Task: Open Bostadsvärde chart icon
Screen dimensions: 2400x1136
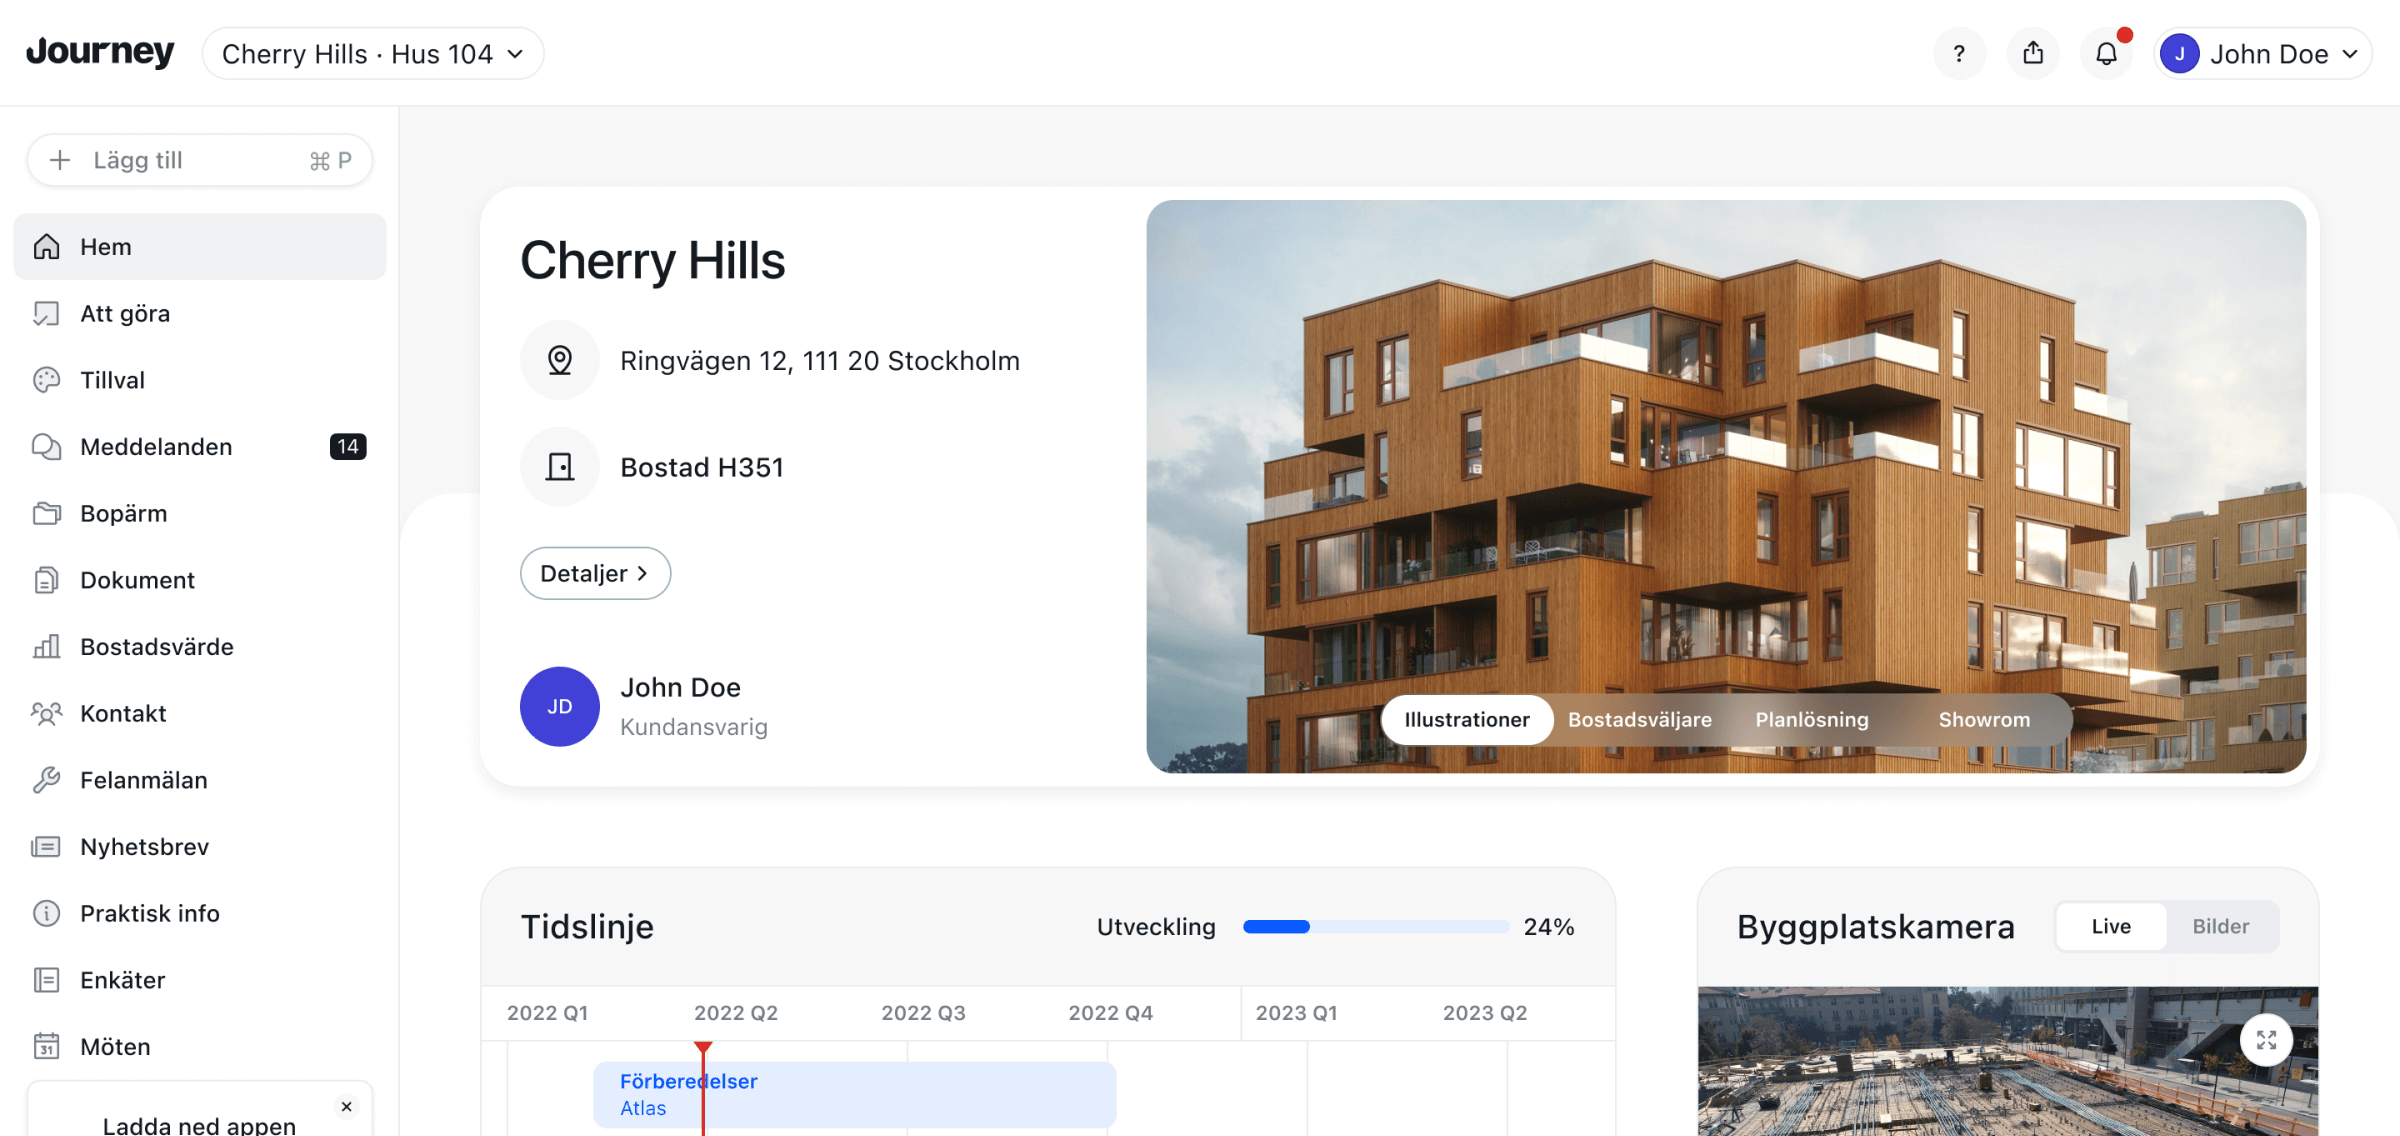Action: (46, 647)
